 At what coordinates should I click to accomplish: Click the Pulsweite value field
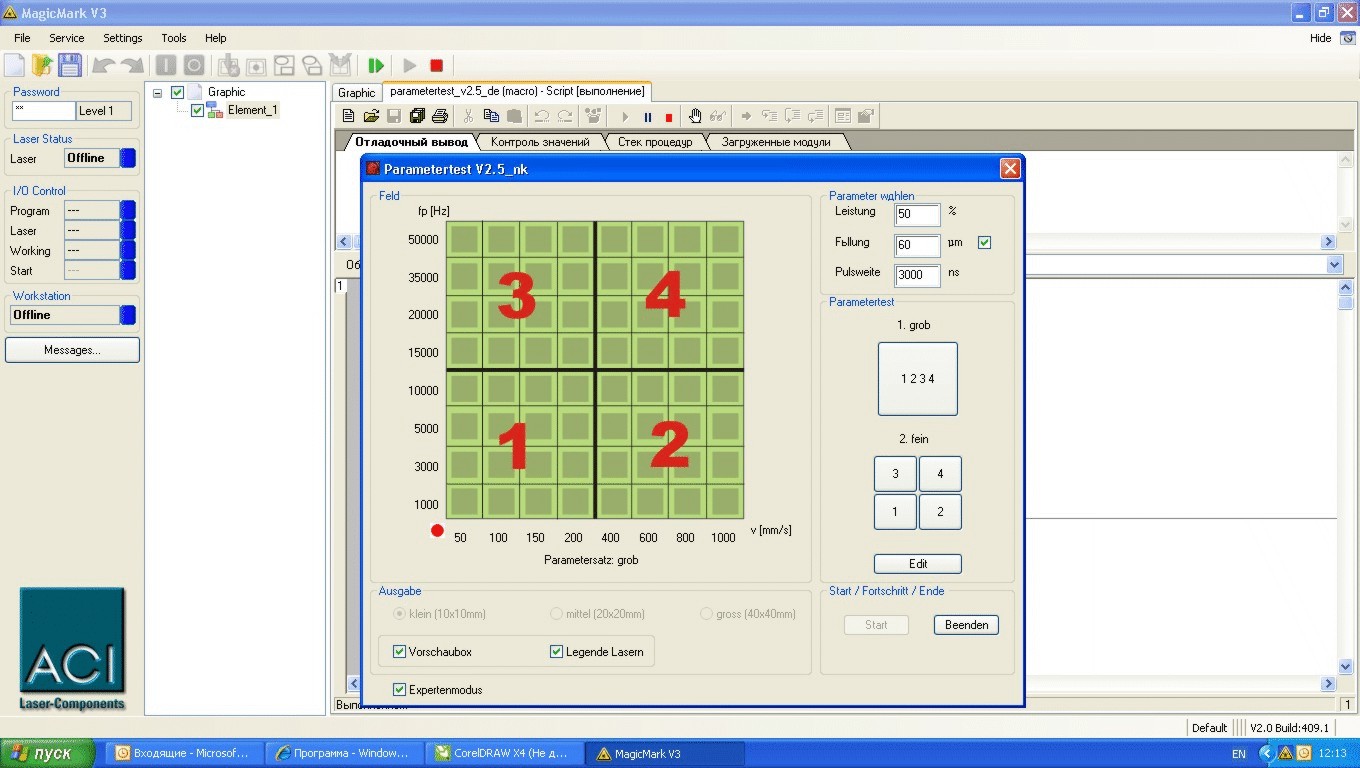(x=917, y=275)
